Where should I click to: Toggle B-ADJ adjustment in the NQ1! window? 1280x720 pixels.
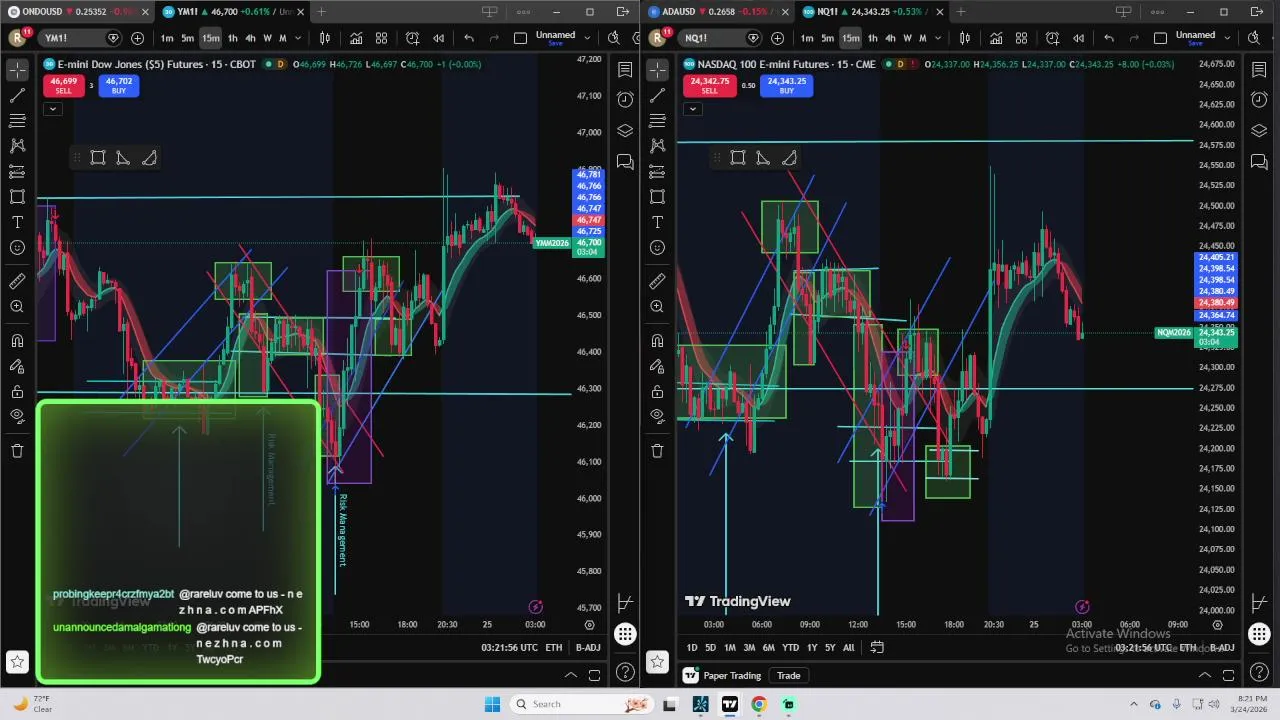click(1224, 647)
